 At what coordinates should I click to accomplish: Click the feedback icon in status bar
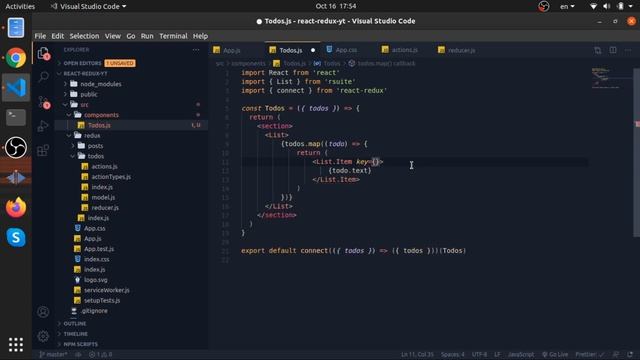pos(616,355)
